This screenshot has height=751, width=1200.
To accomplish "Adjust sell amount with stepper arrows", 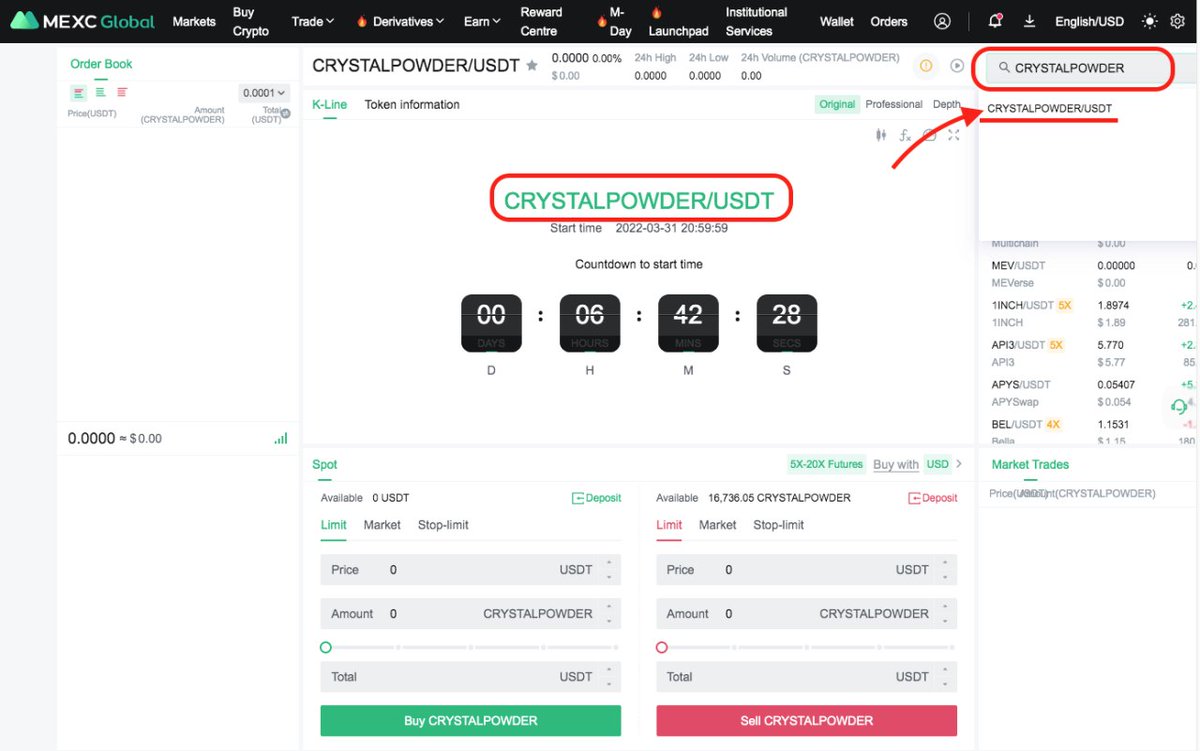I will tap(945, 614).
